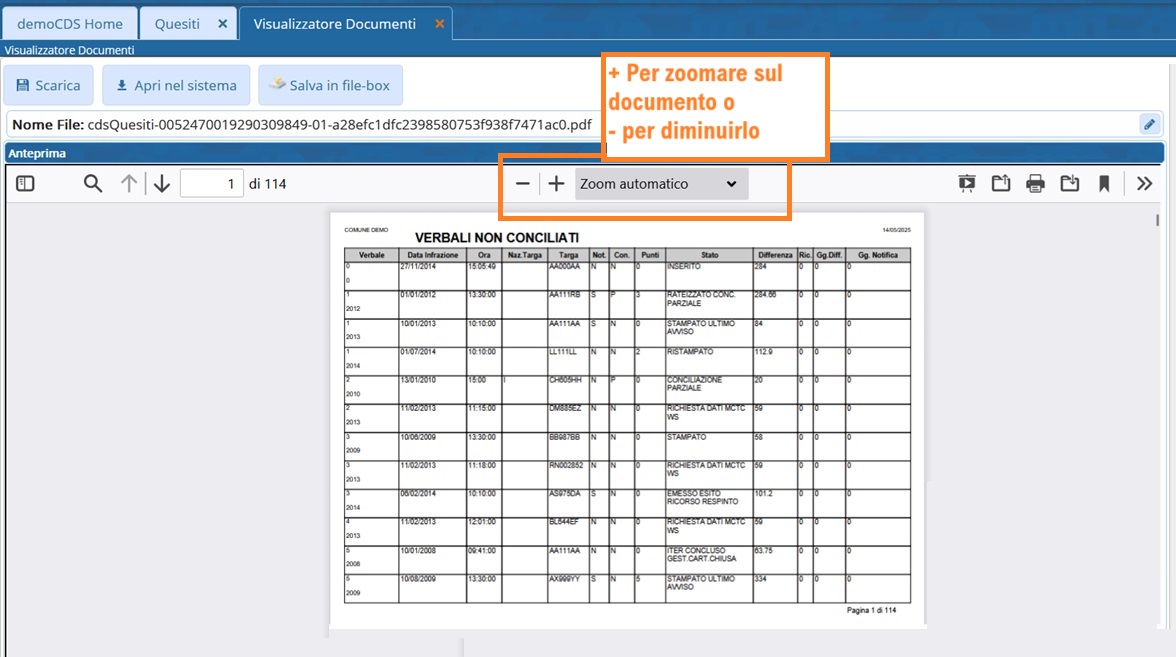Viewport: 1176px width, 657px height.
Task: Click the open file icon in PDF toolbar
Action: pos(1001,184)
